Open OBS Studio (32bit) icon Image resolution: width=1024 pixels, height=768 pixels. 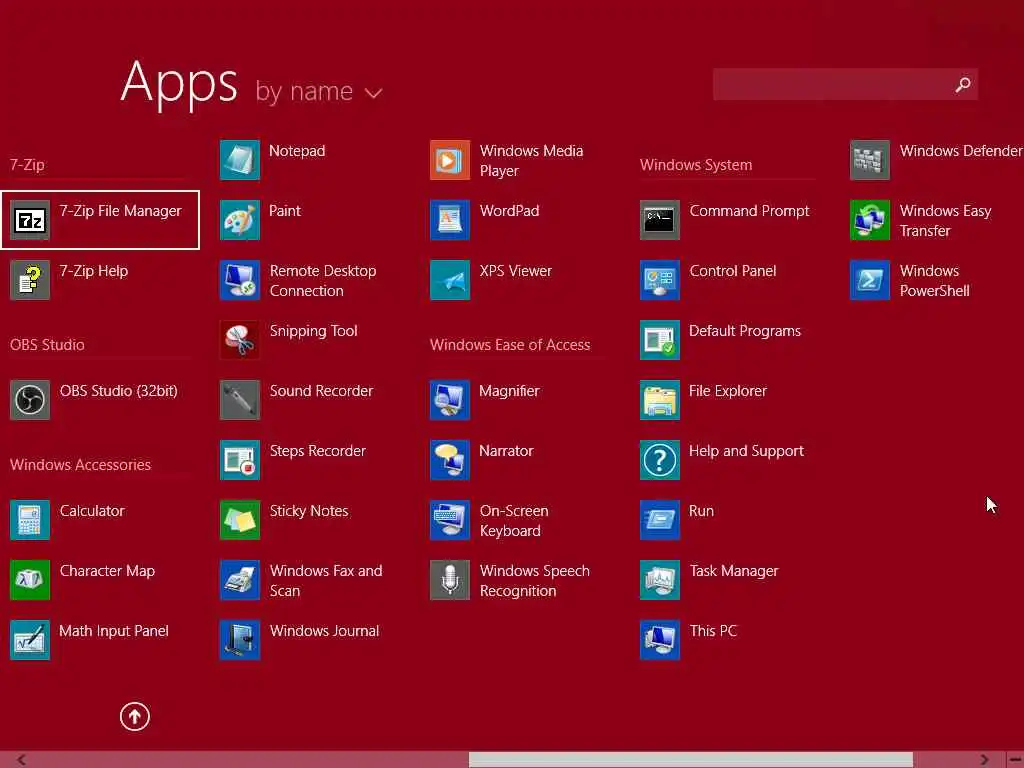(x=30, y=400)
